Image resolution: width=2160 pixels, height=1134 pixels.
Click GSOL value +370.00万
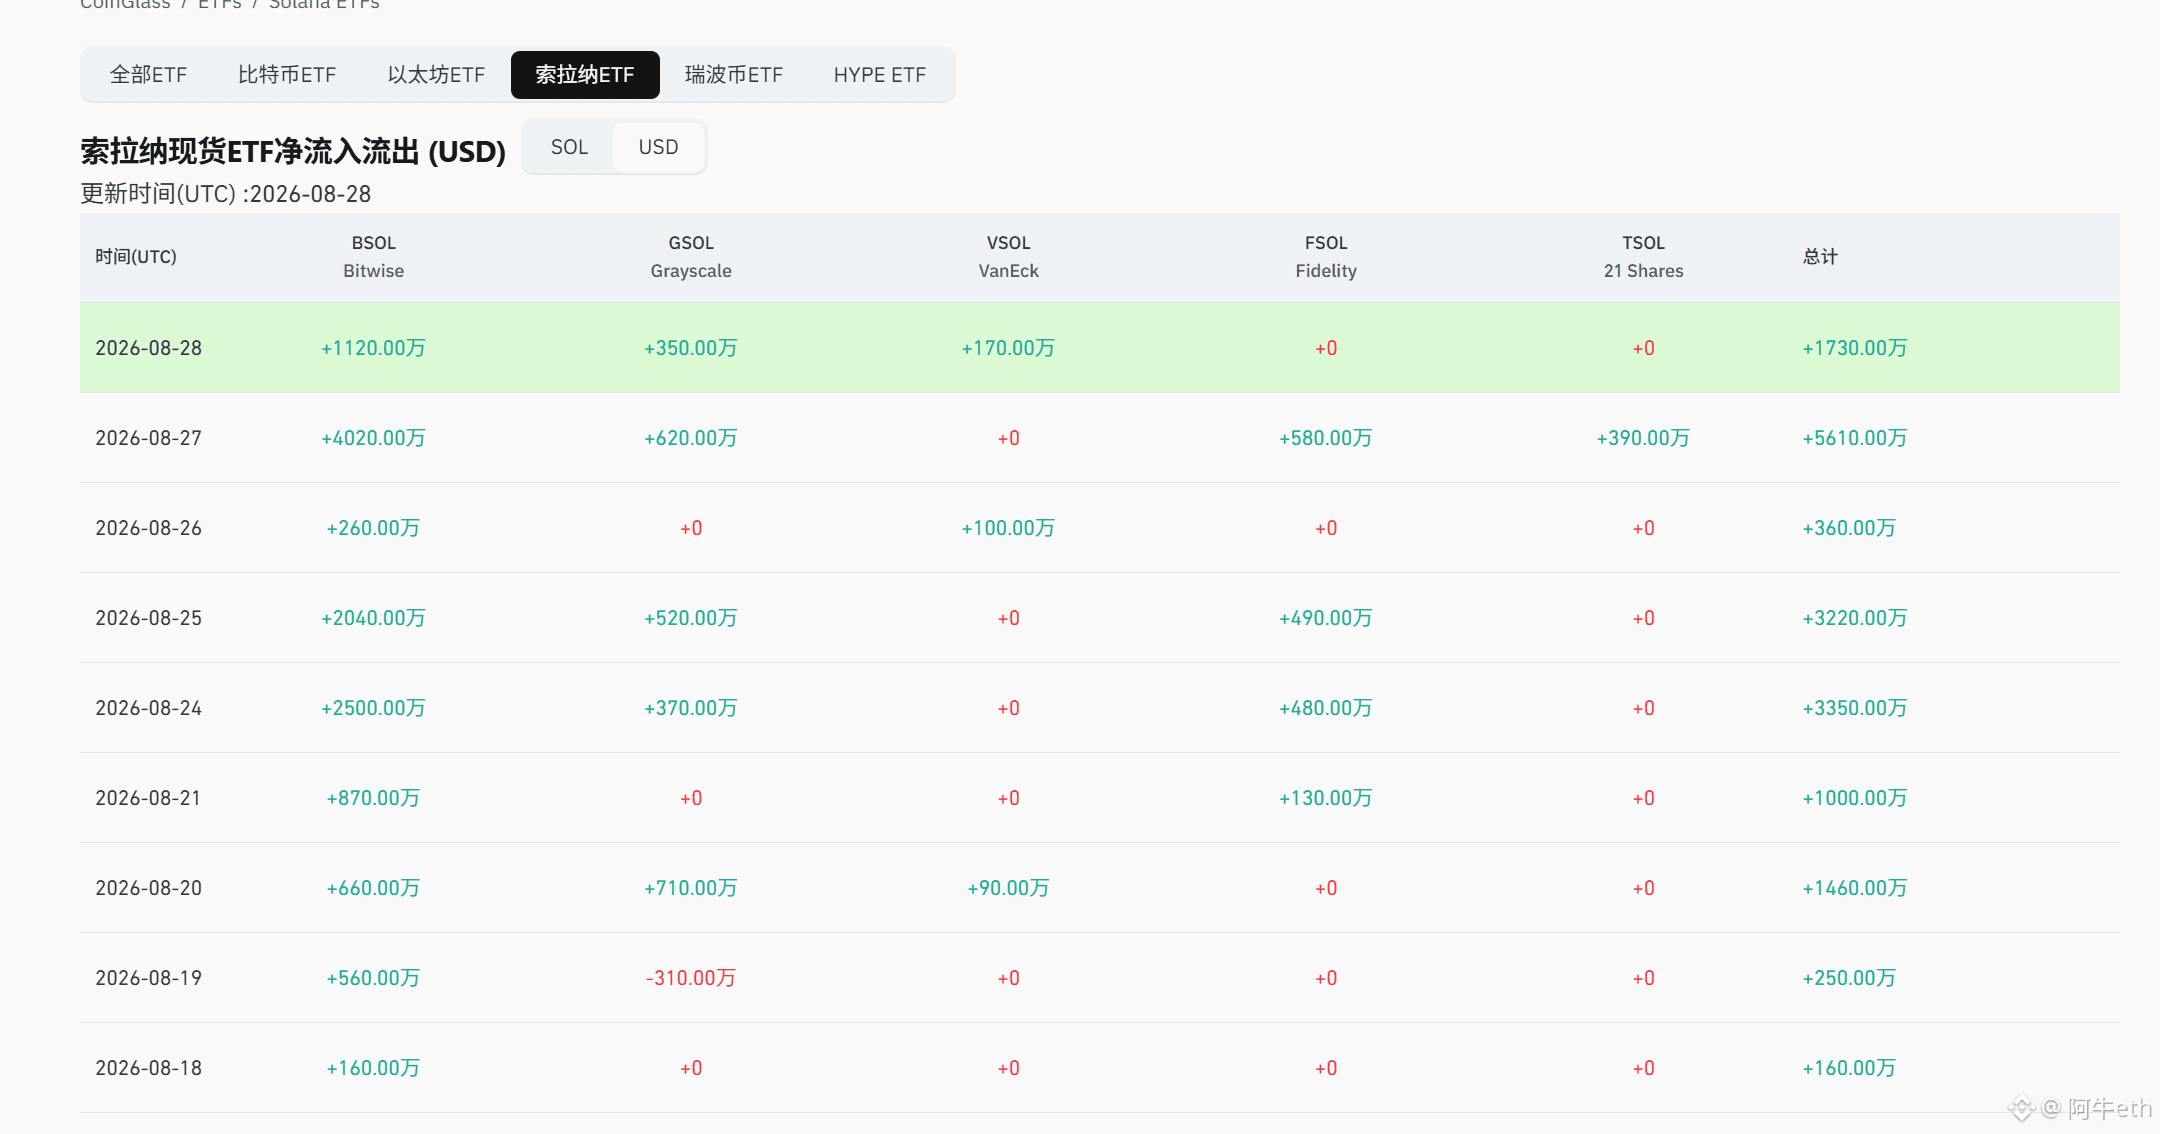point(691,708)
